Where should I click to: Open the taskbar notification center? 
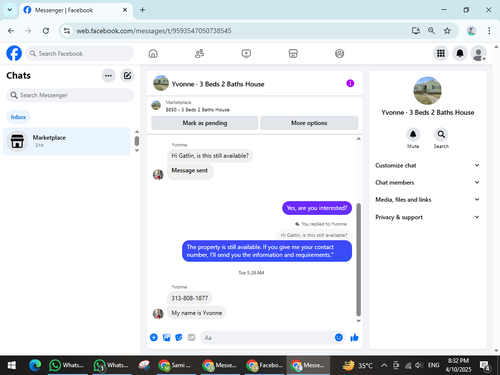[x=484, y=365]
